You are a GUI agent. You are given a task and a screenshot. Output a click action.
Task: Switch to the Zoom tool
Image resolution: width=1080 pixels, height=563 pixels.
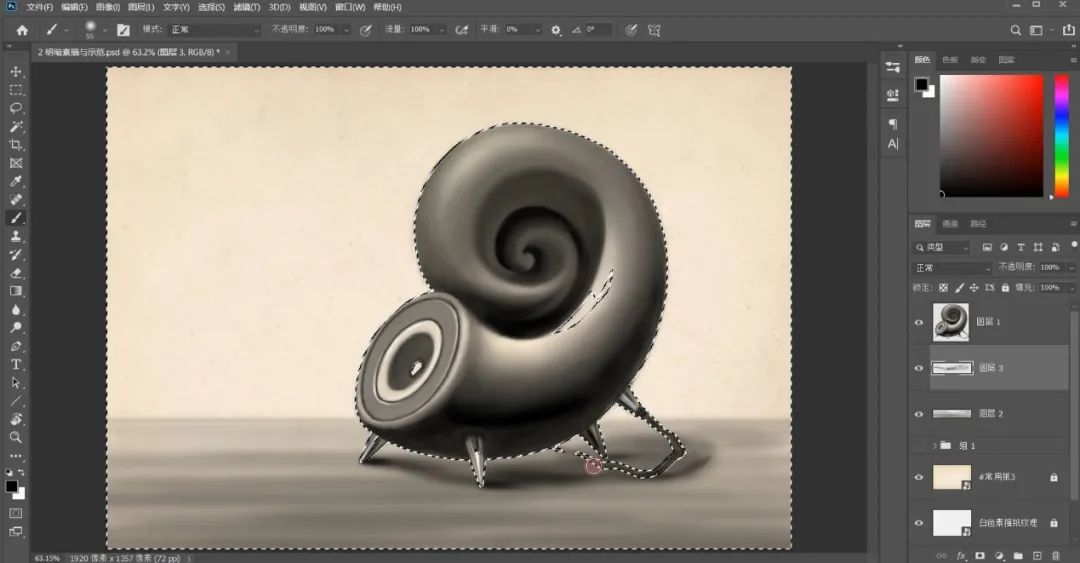coord(16,437)
